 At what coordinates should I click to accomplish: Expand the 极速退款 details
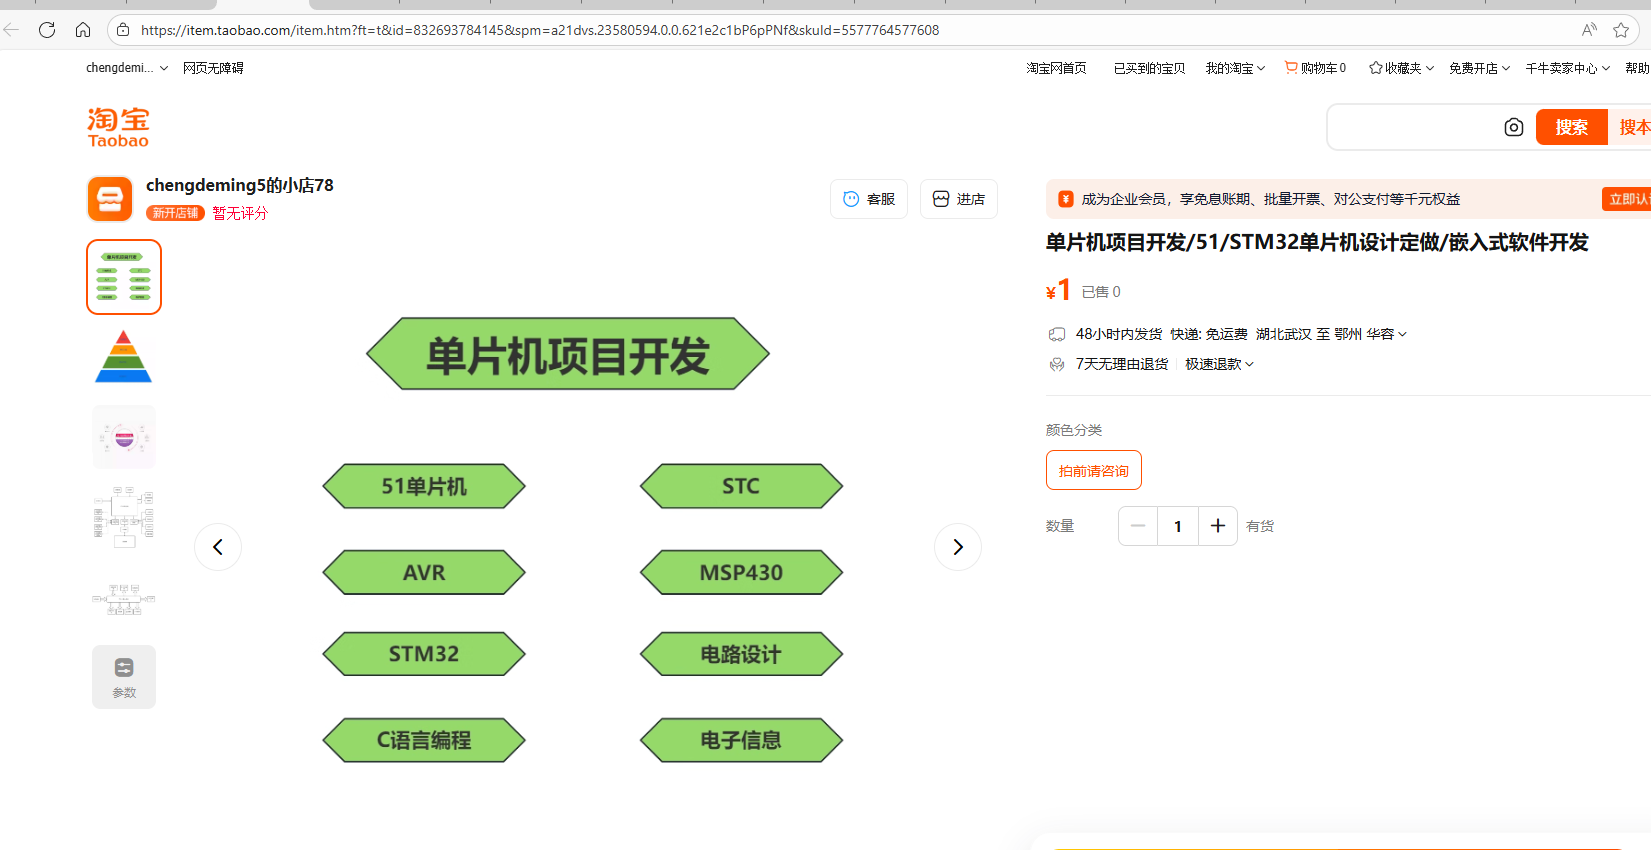[x=1219, y=364]
